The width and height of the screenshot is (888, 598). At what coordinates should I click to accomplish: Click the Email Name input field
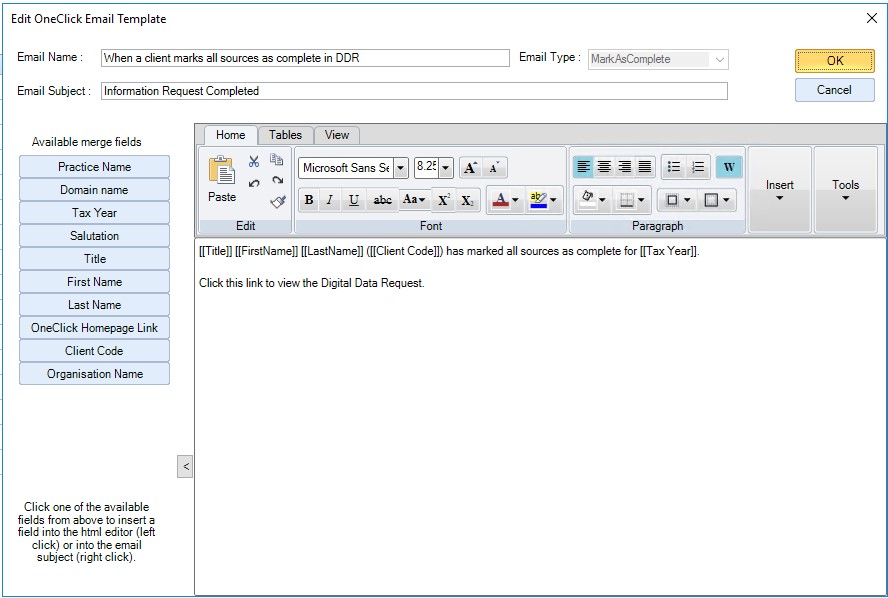pyautogui.click(x=305, y=58)
